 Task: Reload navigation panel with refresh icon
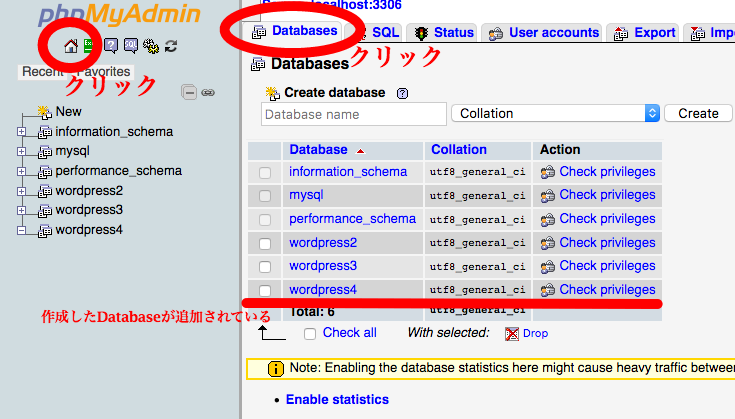pos(171,45)
